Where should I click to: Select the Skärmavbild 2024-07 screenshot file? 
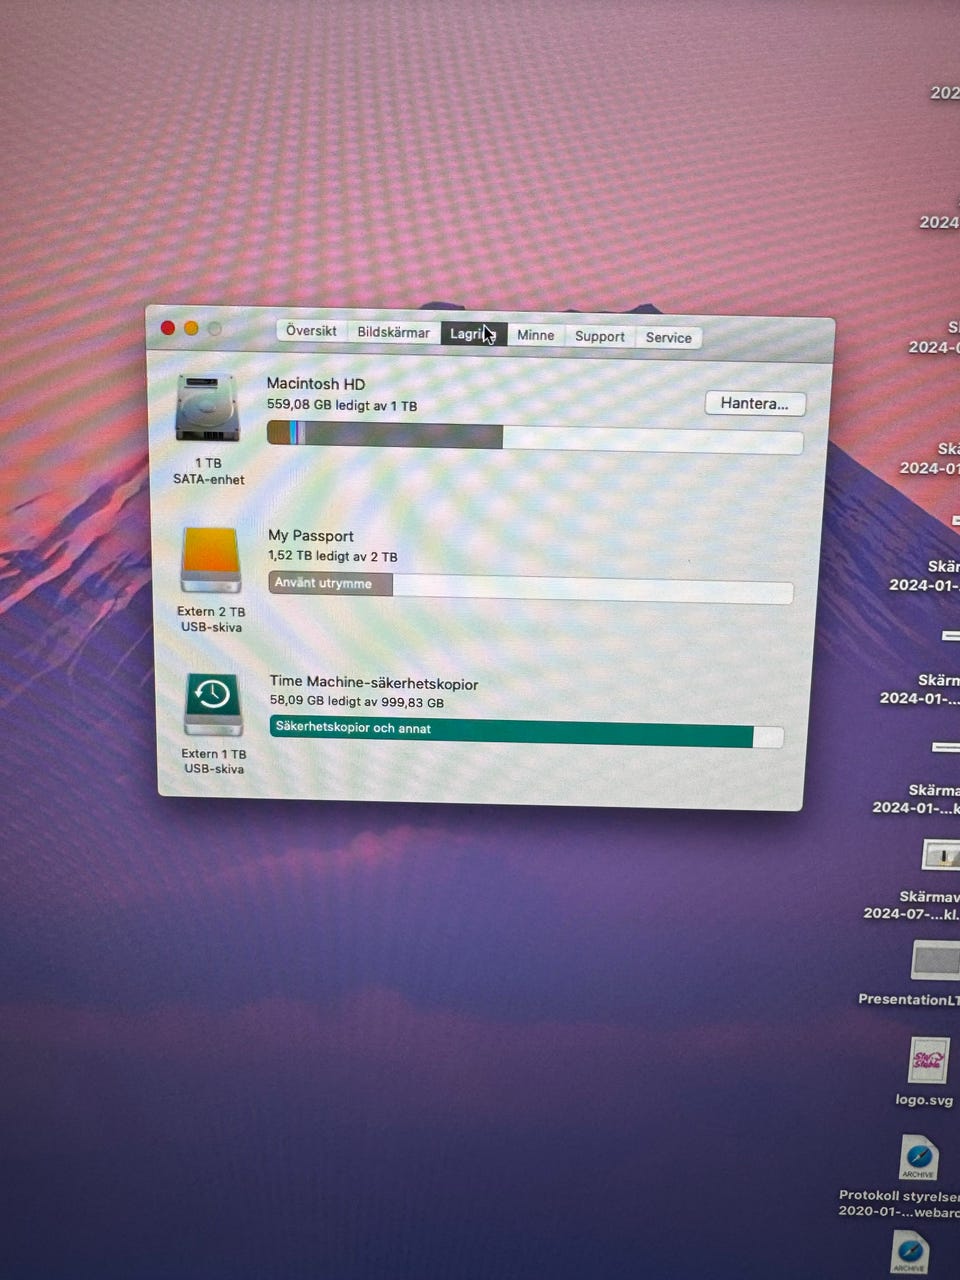939,855
